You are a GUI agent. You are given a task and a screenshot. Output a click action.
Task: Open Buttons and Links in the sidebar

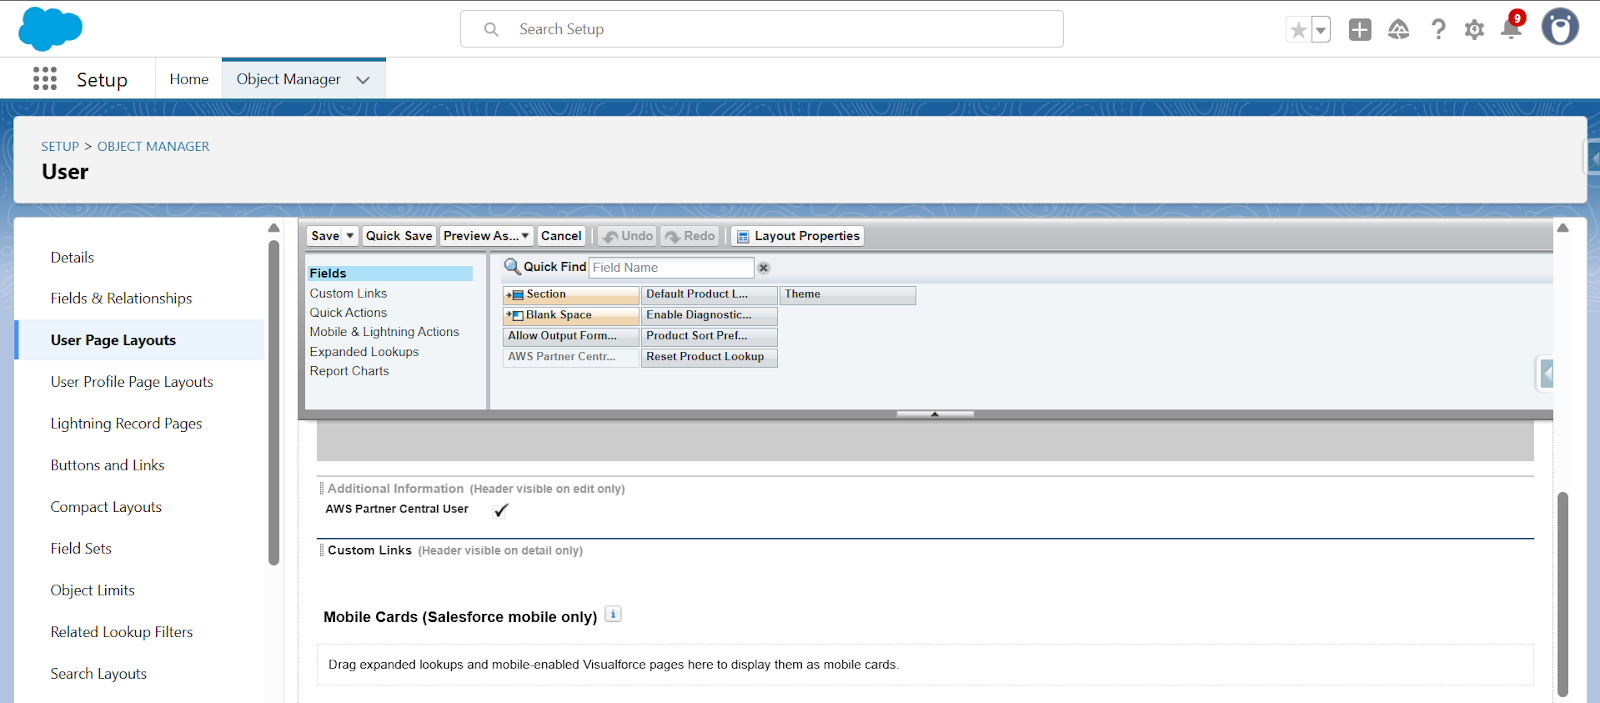pyautogui.click(x=107, y=465)
